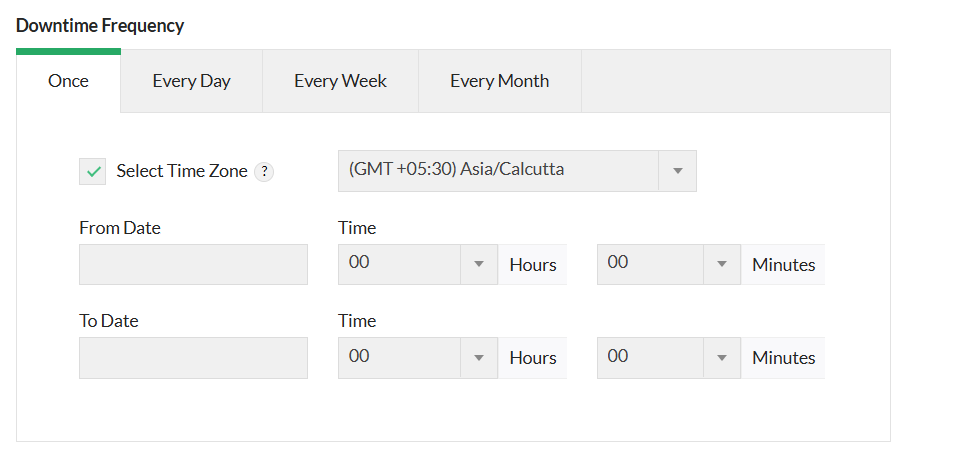Switch to the Once tab
Screen dimensions: 977x459
[x=68, y=81]
